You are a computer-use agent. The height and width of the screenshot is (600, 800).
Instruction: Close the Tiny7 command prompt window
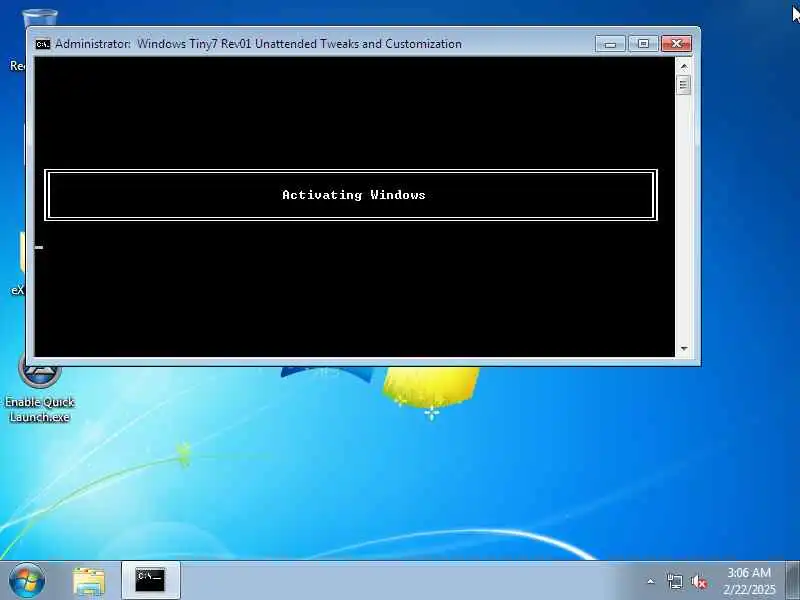(677, 44)
